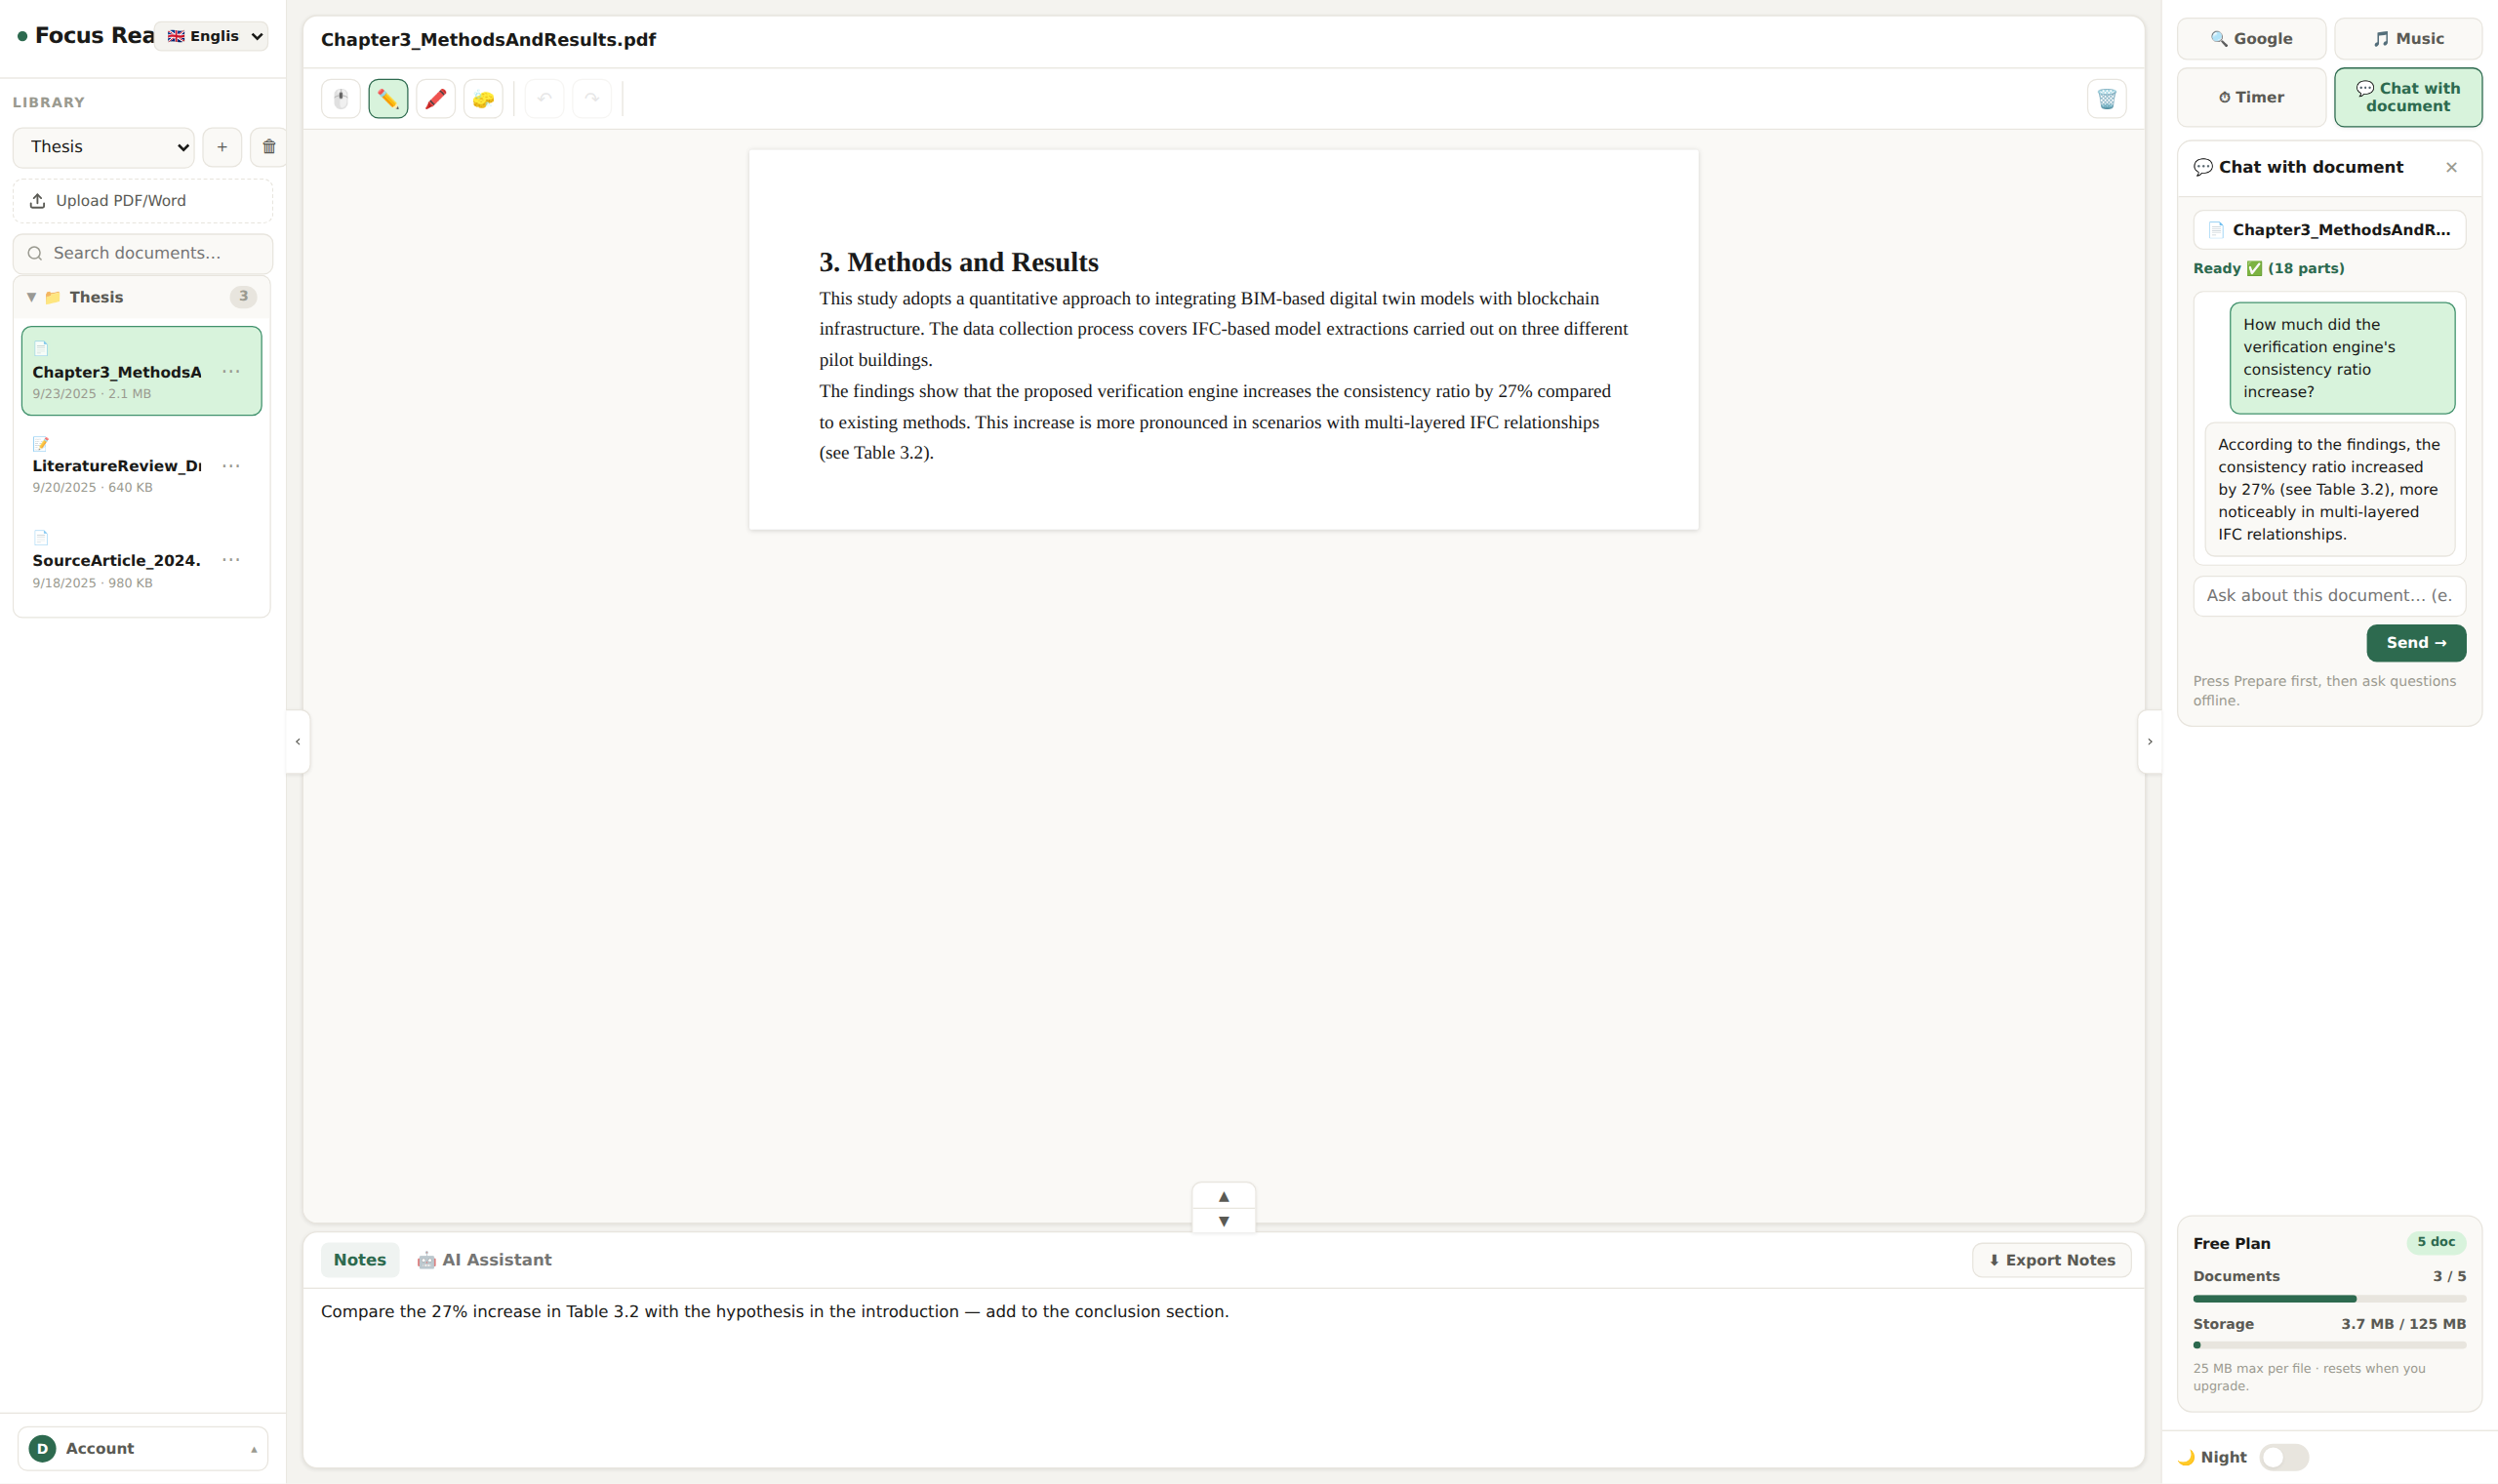Click the Chapter3_MethodsAndR... chip in chat panel
The height and width of the screenshot is (1484, 2498).
(x=2329, y=230)
